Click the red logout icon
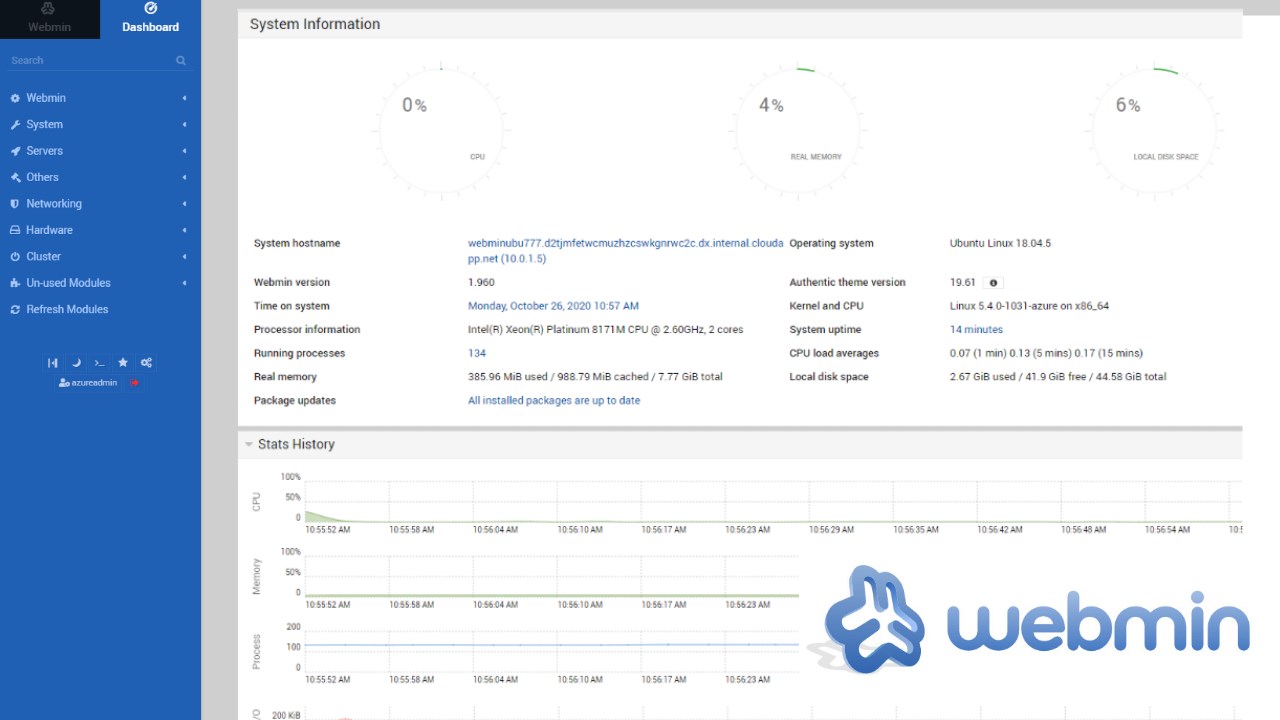The image size is (1280, 720). [x=134, y=383]
